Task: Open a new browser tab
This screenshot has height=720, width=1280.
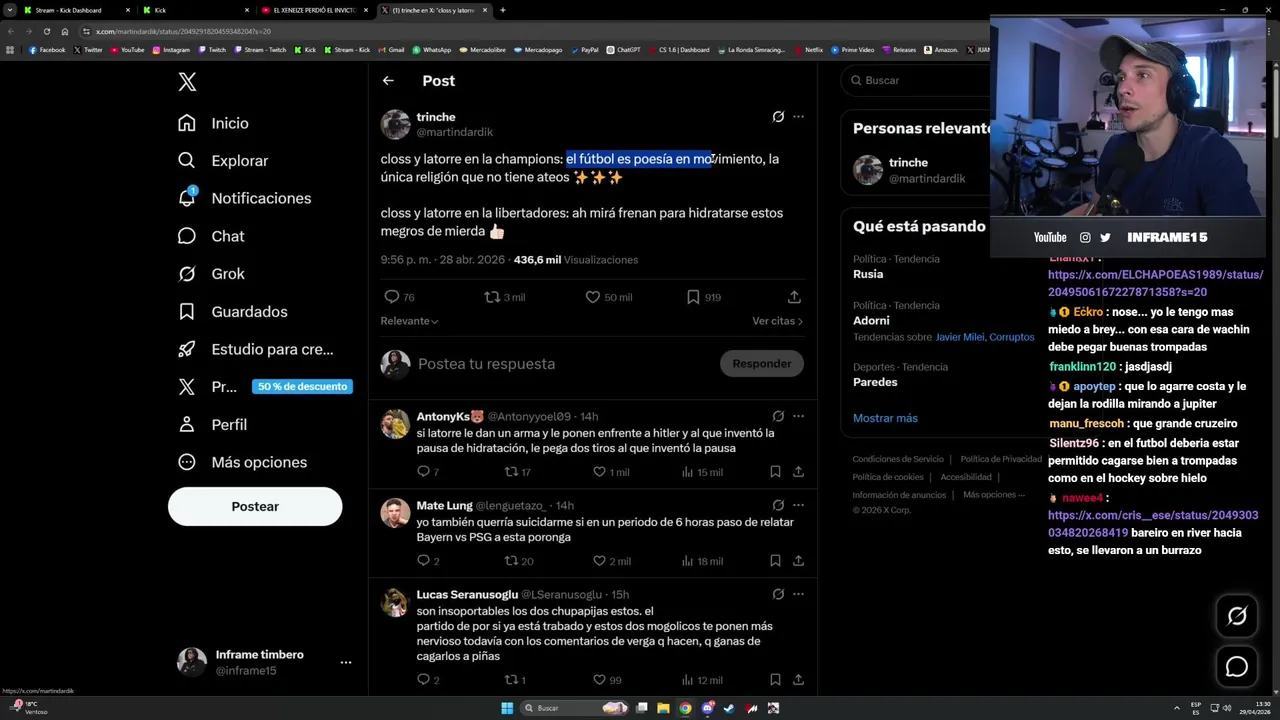Action: [x=502, y=10]
